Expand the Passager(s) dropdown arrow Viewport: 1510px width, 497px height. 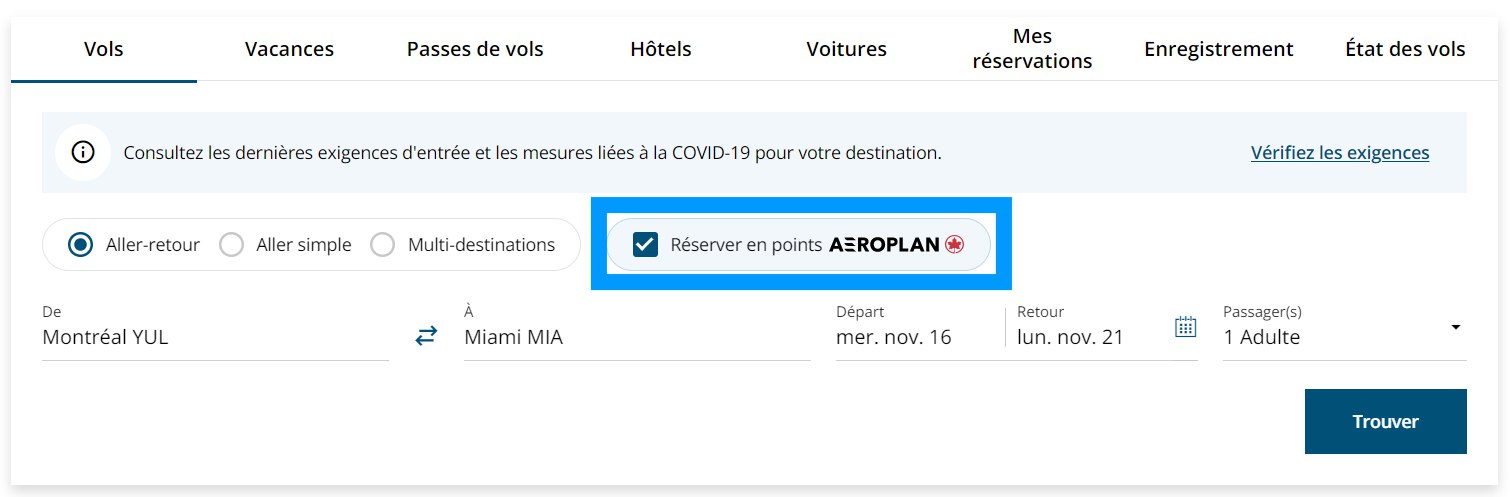tap(1455, 328)
